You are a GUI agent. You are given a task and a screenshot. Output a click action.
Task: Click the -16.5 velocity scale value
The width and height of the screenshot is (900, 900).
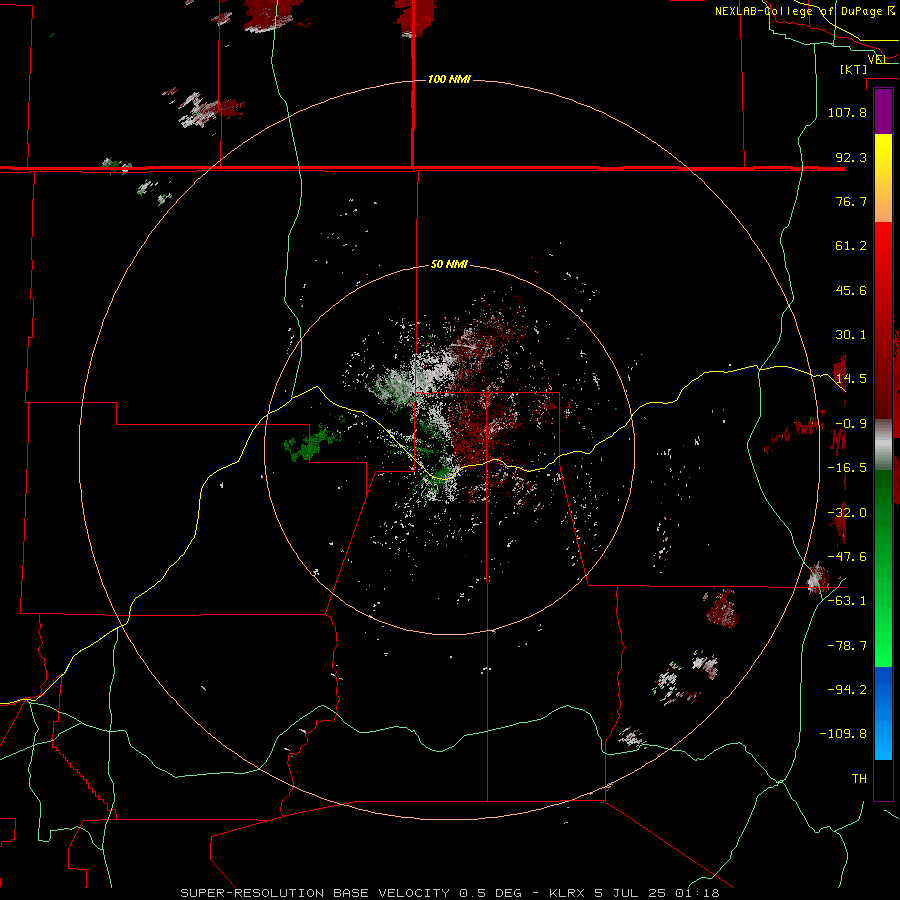[847, 468]
